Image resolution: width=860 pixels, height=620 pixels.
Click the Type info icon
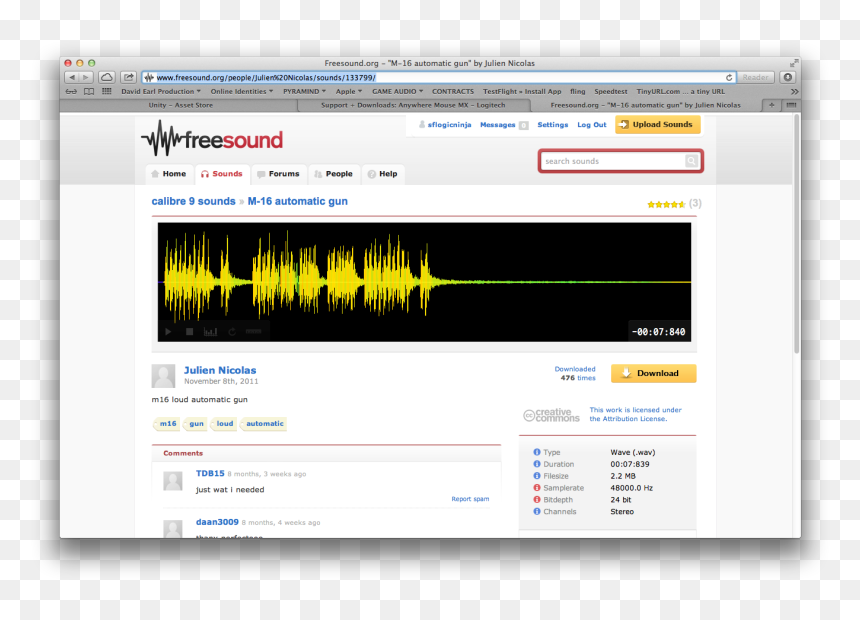536,452
